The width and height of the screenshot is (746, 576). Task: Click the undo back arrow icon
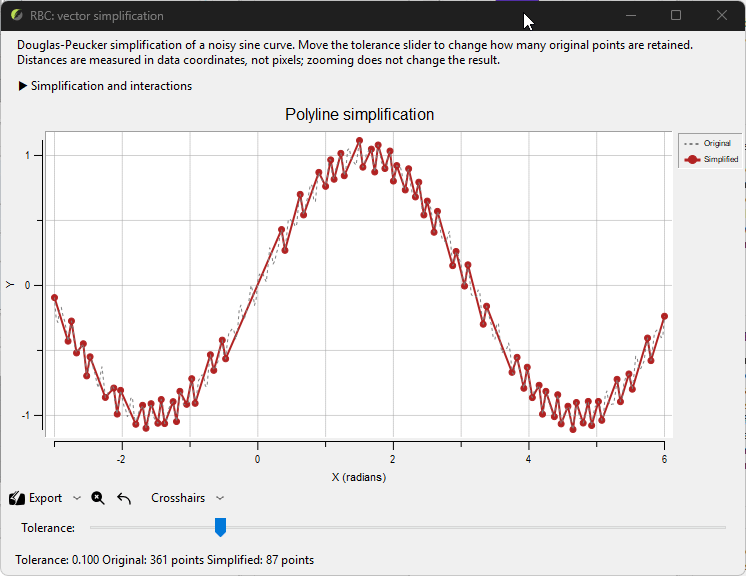pos(124,498)
